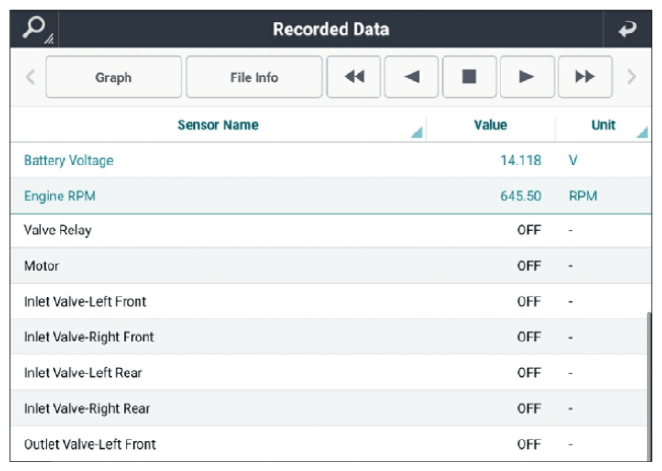Select Inlet Valve-Right Front row

pos(331,337)
